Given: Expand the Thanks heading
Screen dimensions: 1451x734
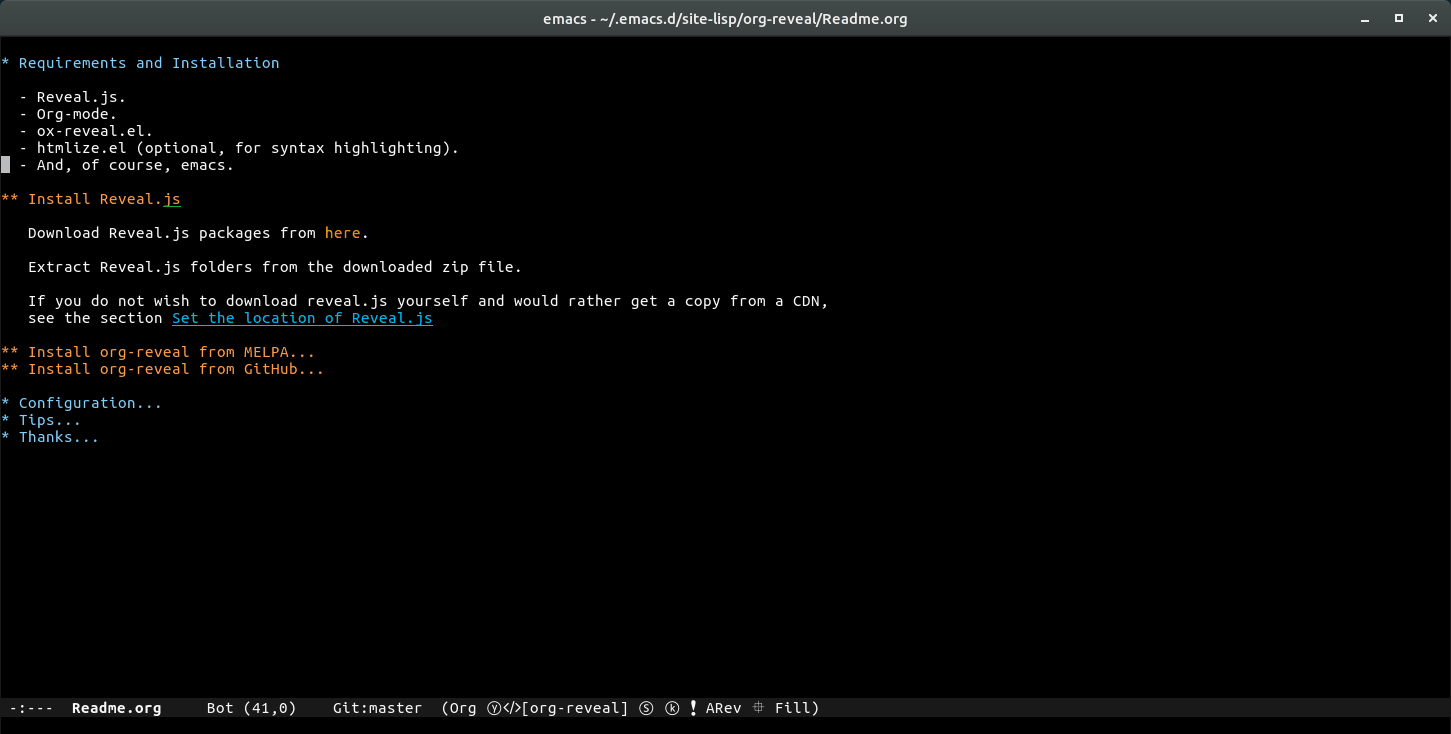Looking at the screenshot, I should [50, 437].
